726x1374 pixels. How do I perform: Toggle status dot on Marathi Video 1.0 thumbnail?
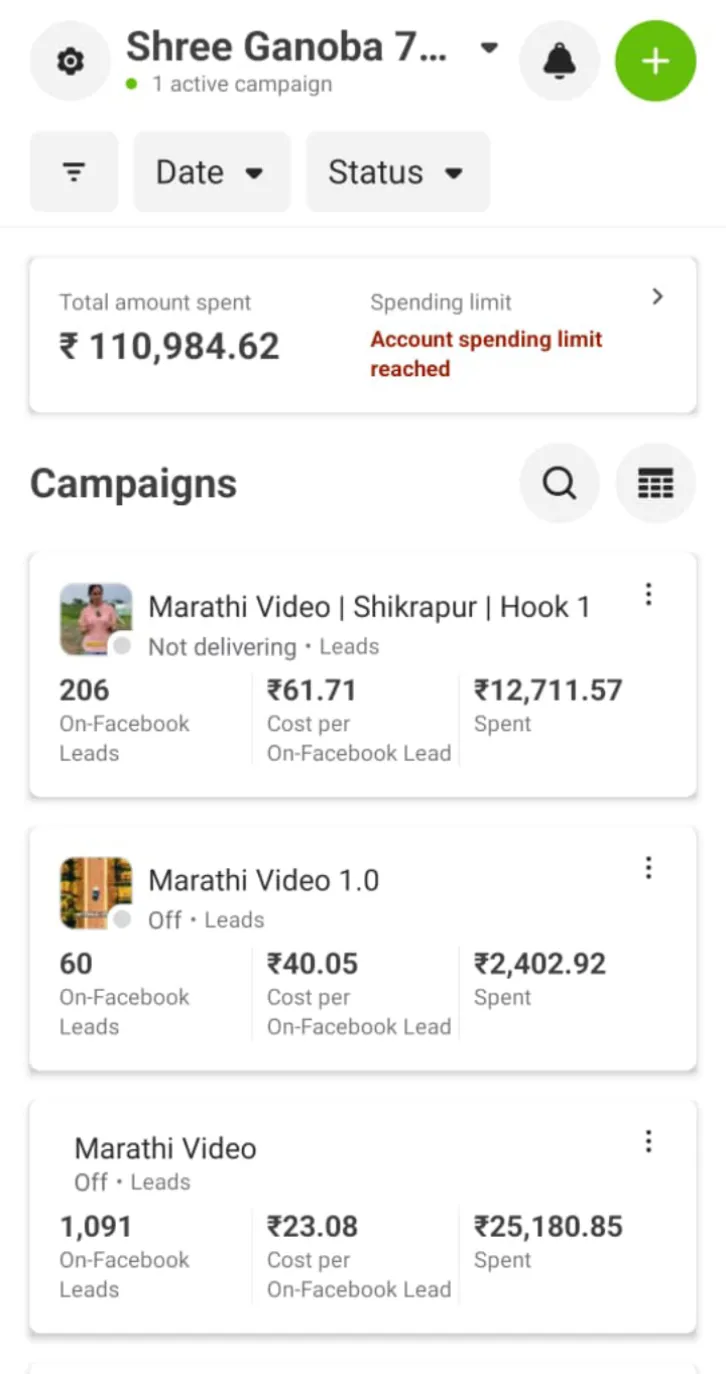pyautogui.click(x=122, y=919)
